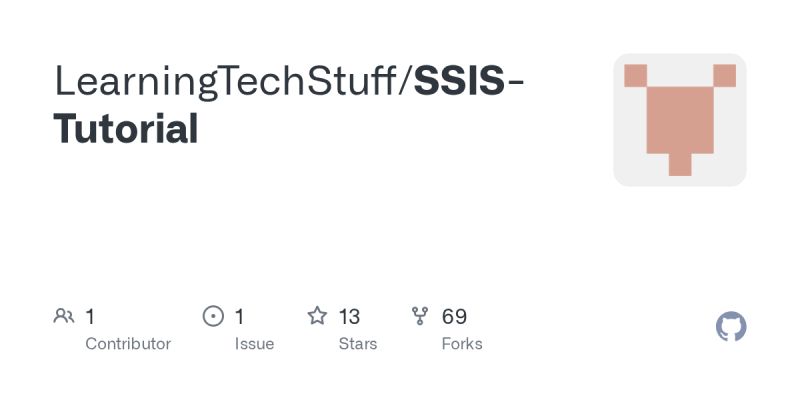Click the star icon beside 13

pyautogui.click(x=317, y=316)
